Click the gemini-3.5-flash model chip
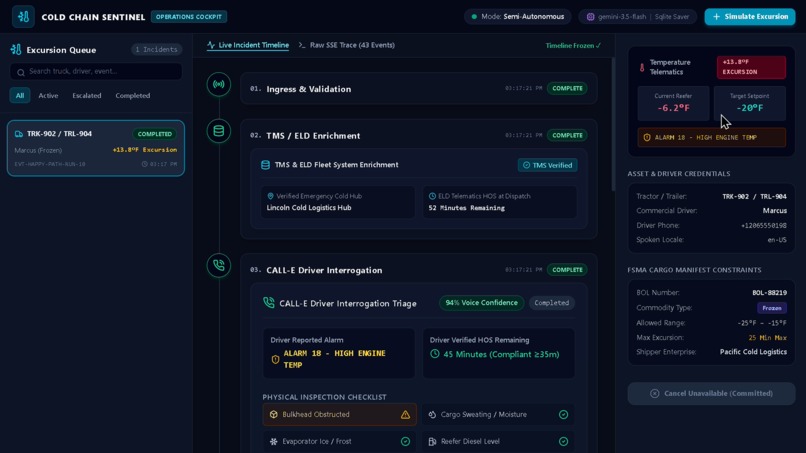 (x=638, y=16)
